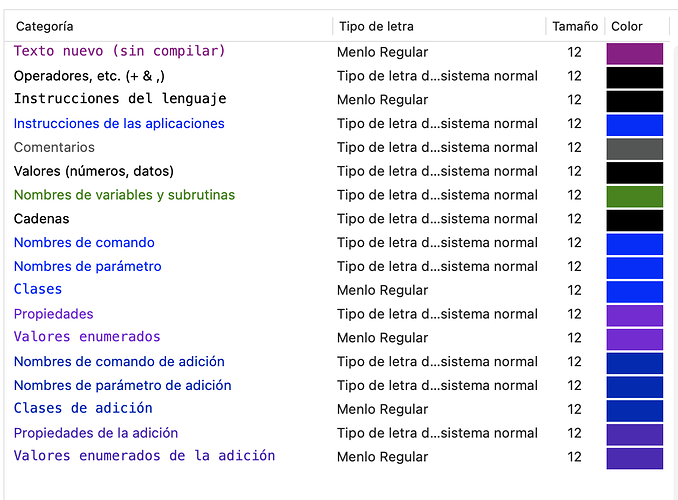
Task: Click the purple swatch for Texto nuevo
Action: click(x=634, y=53)
